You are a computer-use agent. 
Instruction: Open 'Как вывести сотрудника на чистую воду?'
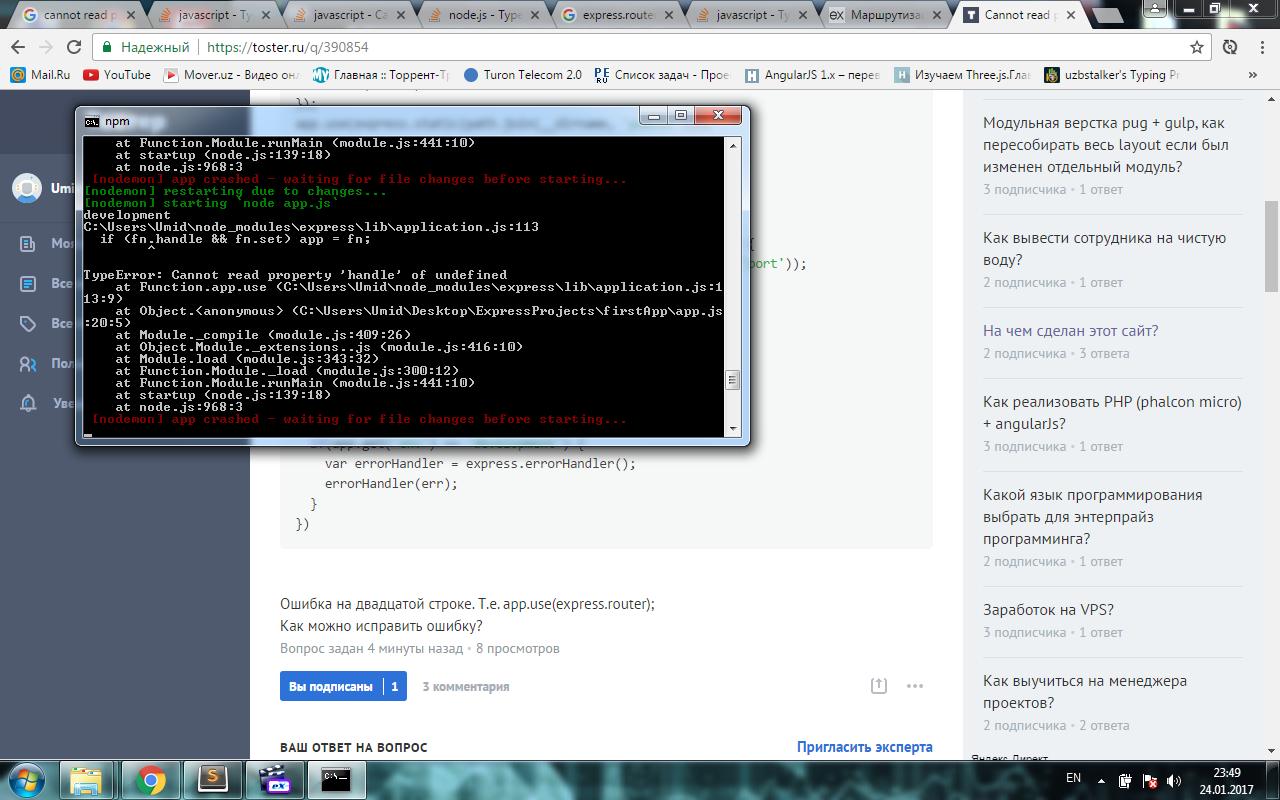click(1104, 249)
